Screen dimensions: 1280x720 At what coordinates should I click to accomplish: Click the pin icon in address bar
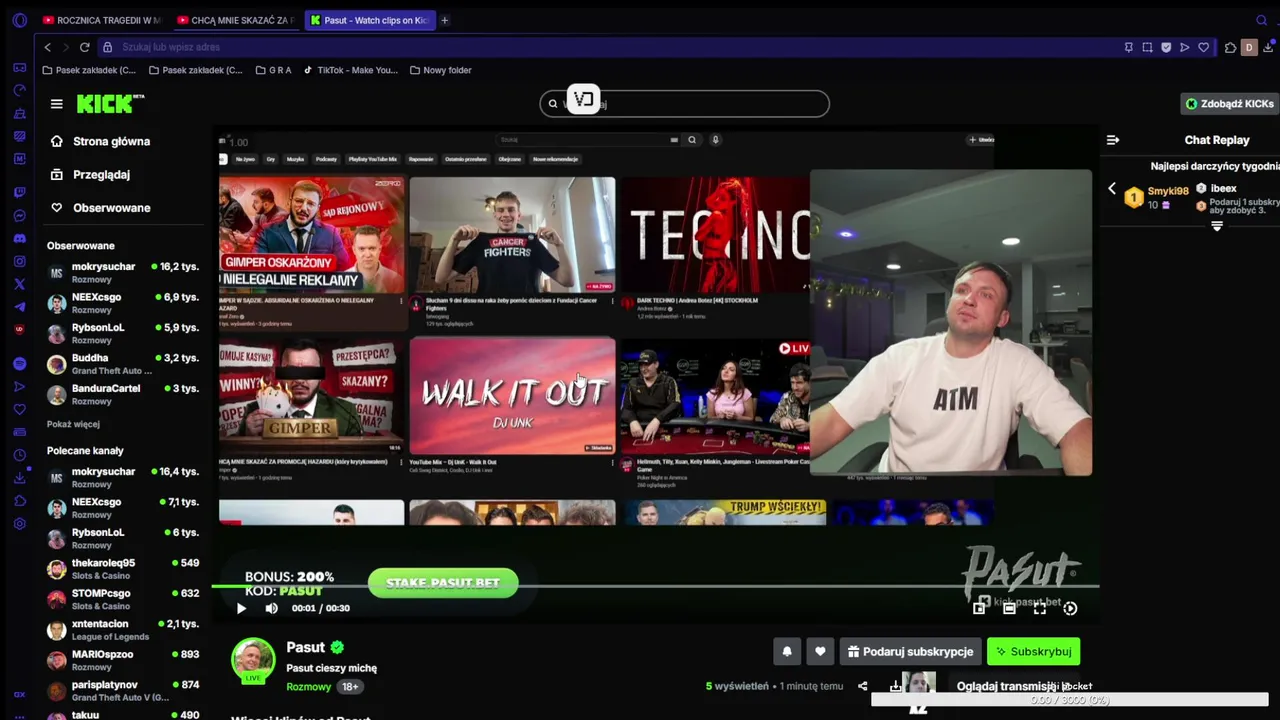click(x=1129, y=47)
